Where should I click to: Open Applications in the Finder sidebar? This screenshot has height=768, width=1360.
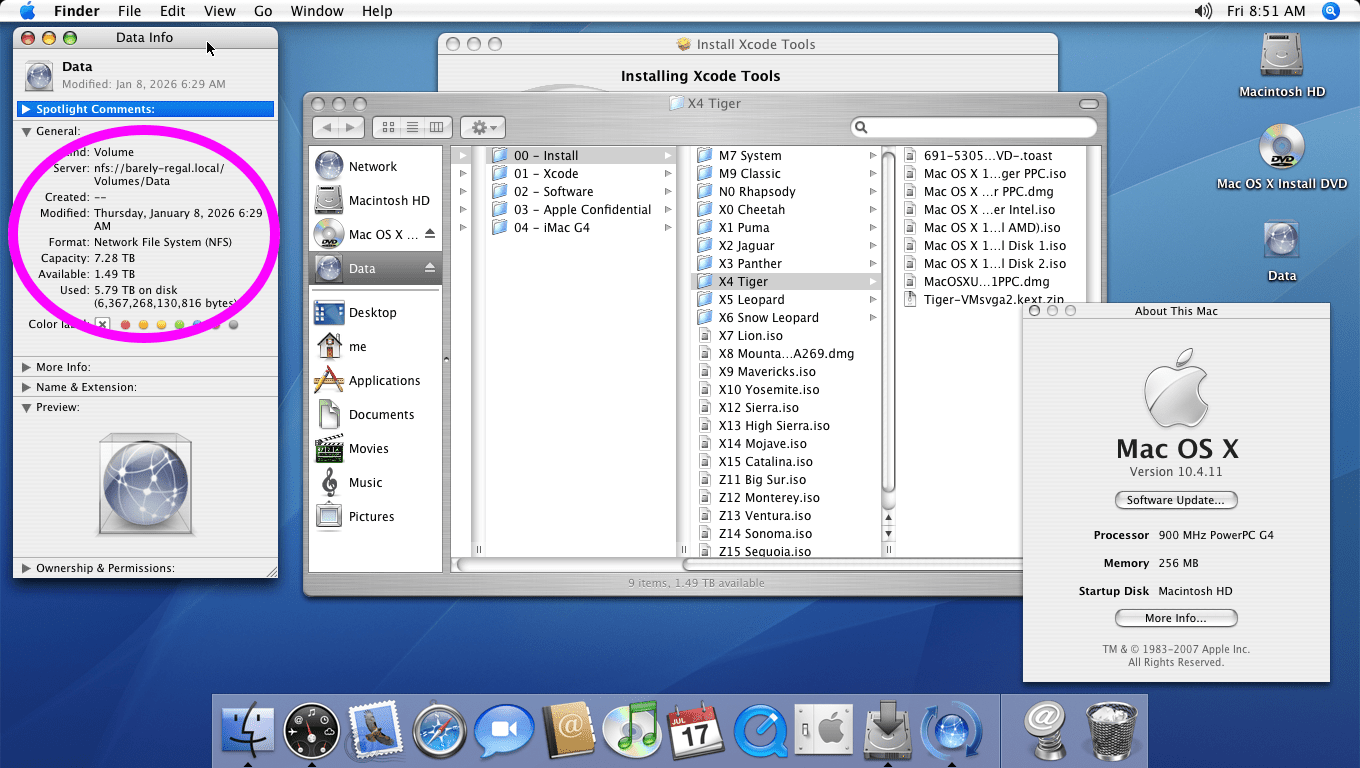point(384,381)
